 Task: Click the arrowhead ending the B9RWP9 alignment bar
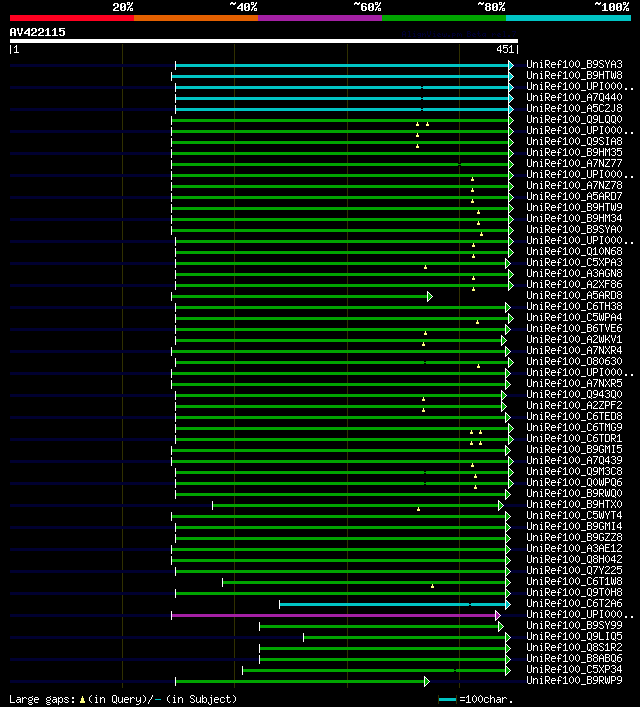pyautogui.click(x=427, y=682)
